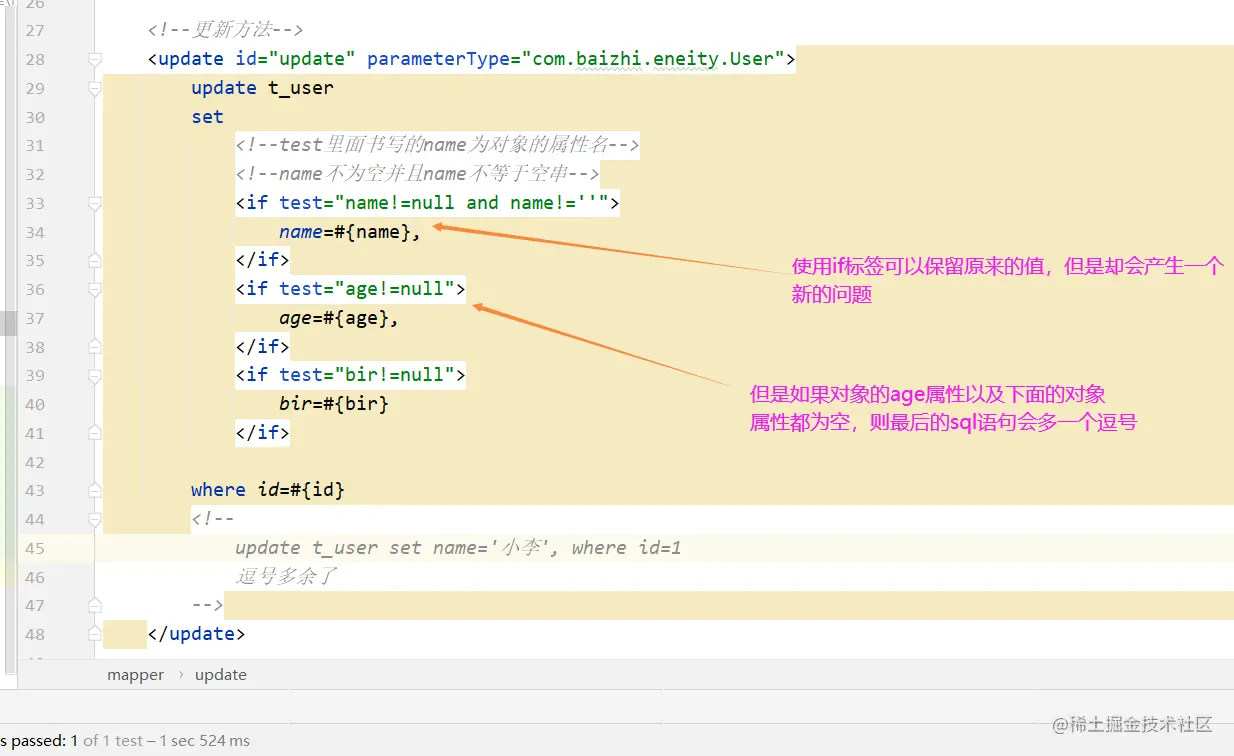The height and width of the screenshot is (756, 1234).
Task: Click the 更新方法 comment on line 27
Action: [225, 30]
